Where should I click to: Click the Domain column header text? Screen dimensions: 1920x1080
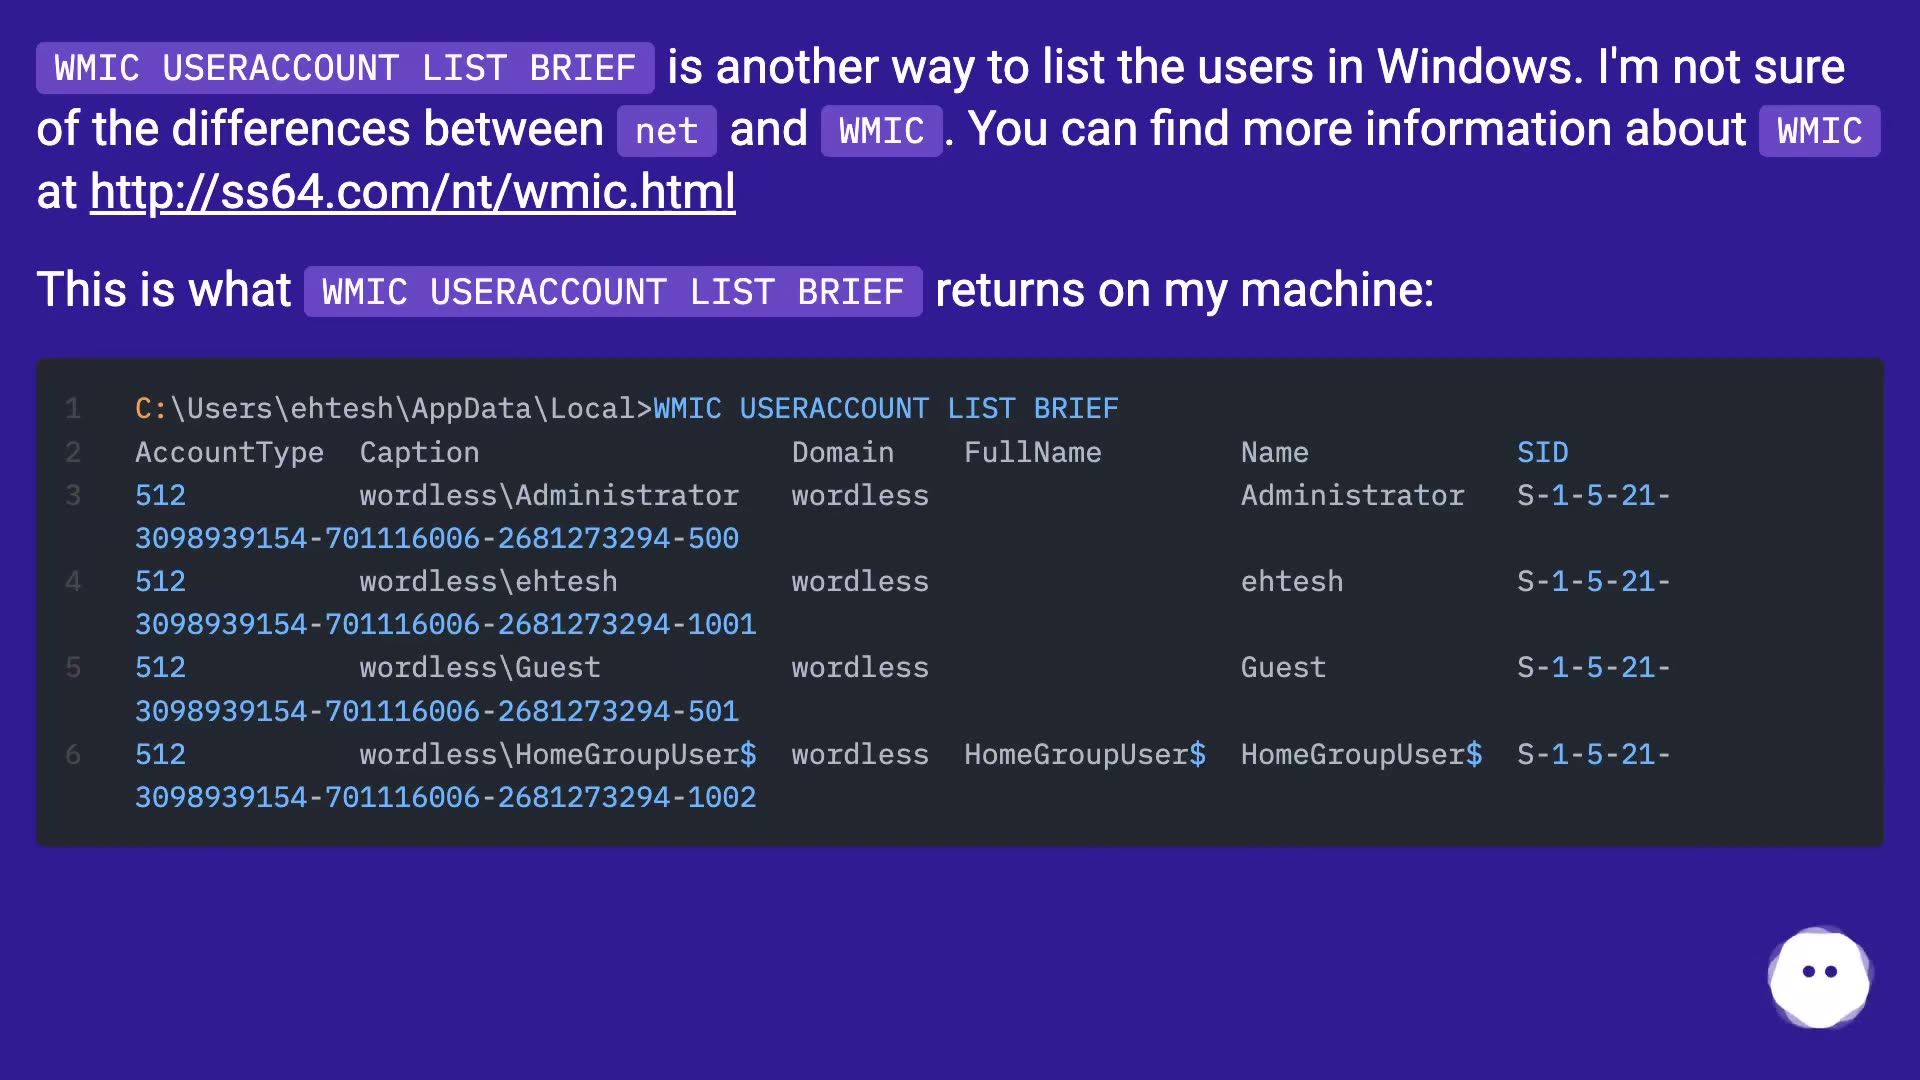pyautogui.click(x=842, y=451)
